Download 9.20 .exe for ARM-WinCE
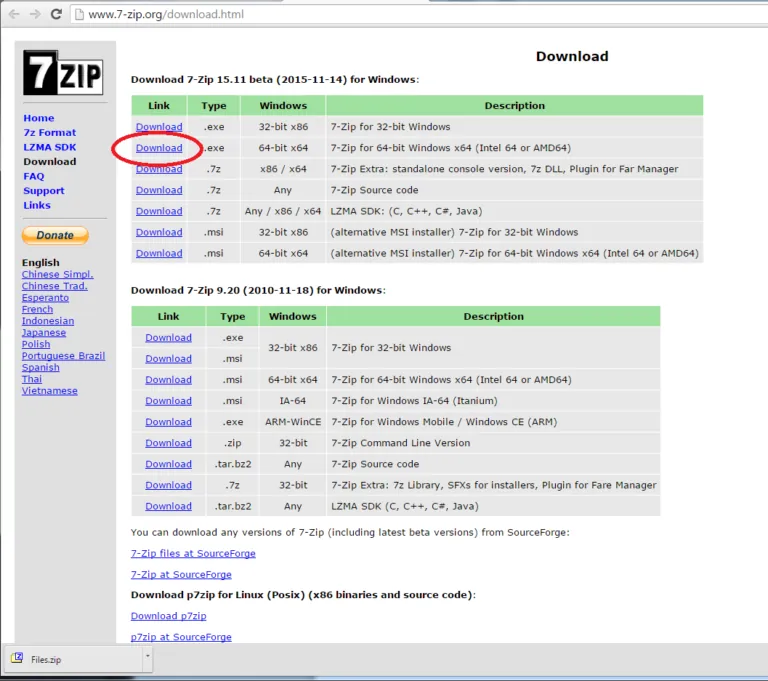768x681 pixels. coord(168,422)
